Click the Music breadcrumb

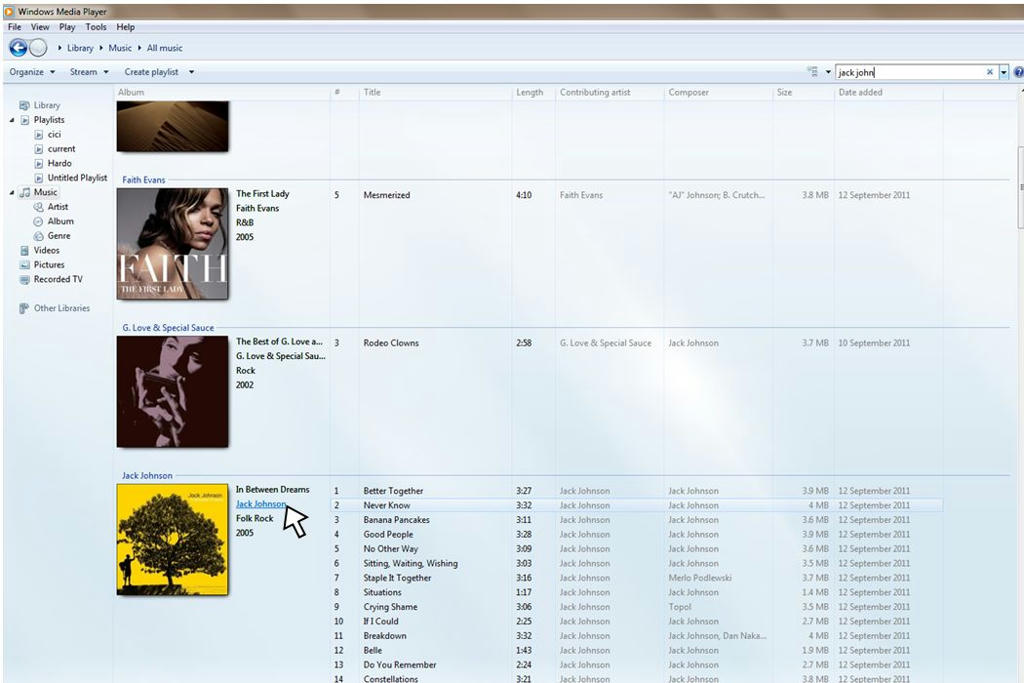pyautogui.click(x=120, y=48)
